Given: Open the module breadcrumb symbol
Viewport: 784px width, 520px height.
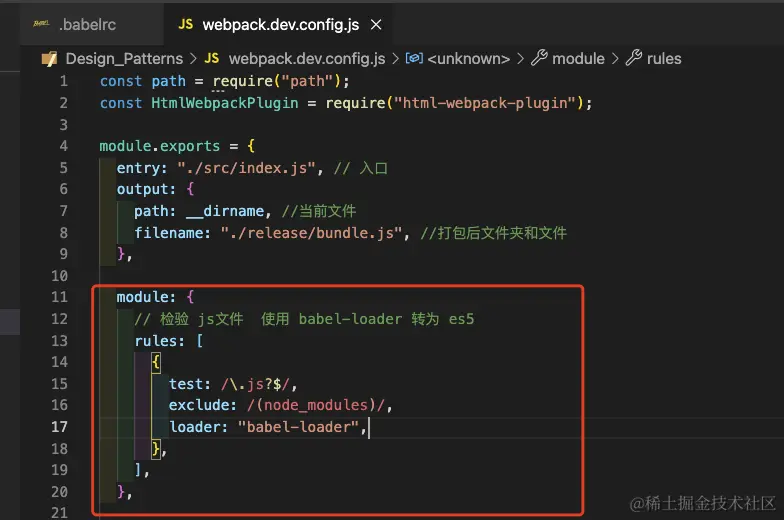Looking at the screenshot, I should pos(578,58).
